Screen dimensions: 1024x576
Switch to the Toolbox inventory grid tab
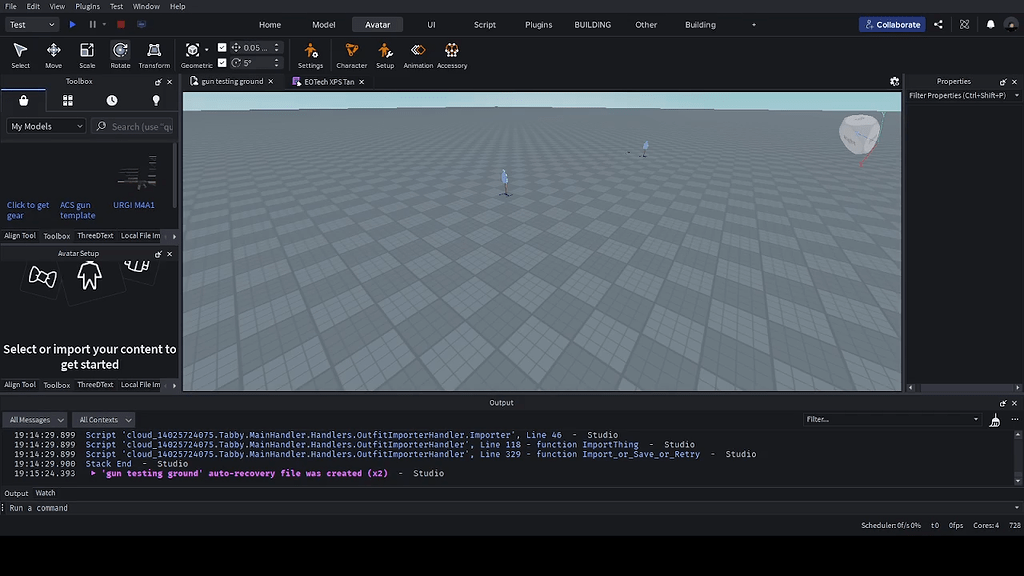pyautogui.click(x=68, y=101)
